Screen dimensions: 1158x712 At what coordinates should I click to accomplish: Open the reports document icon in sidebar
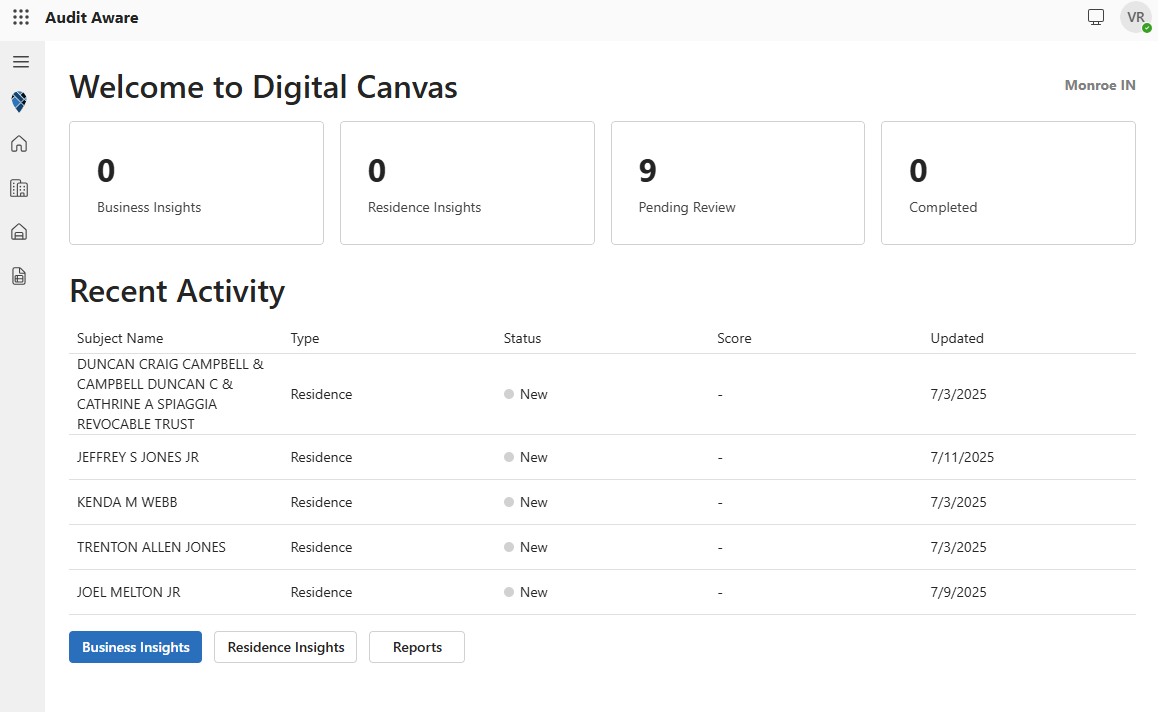pyautogui.click(x=19, y=276)
